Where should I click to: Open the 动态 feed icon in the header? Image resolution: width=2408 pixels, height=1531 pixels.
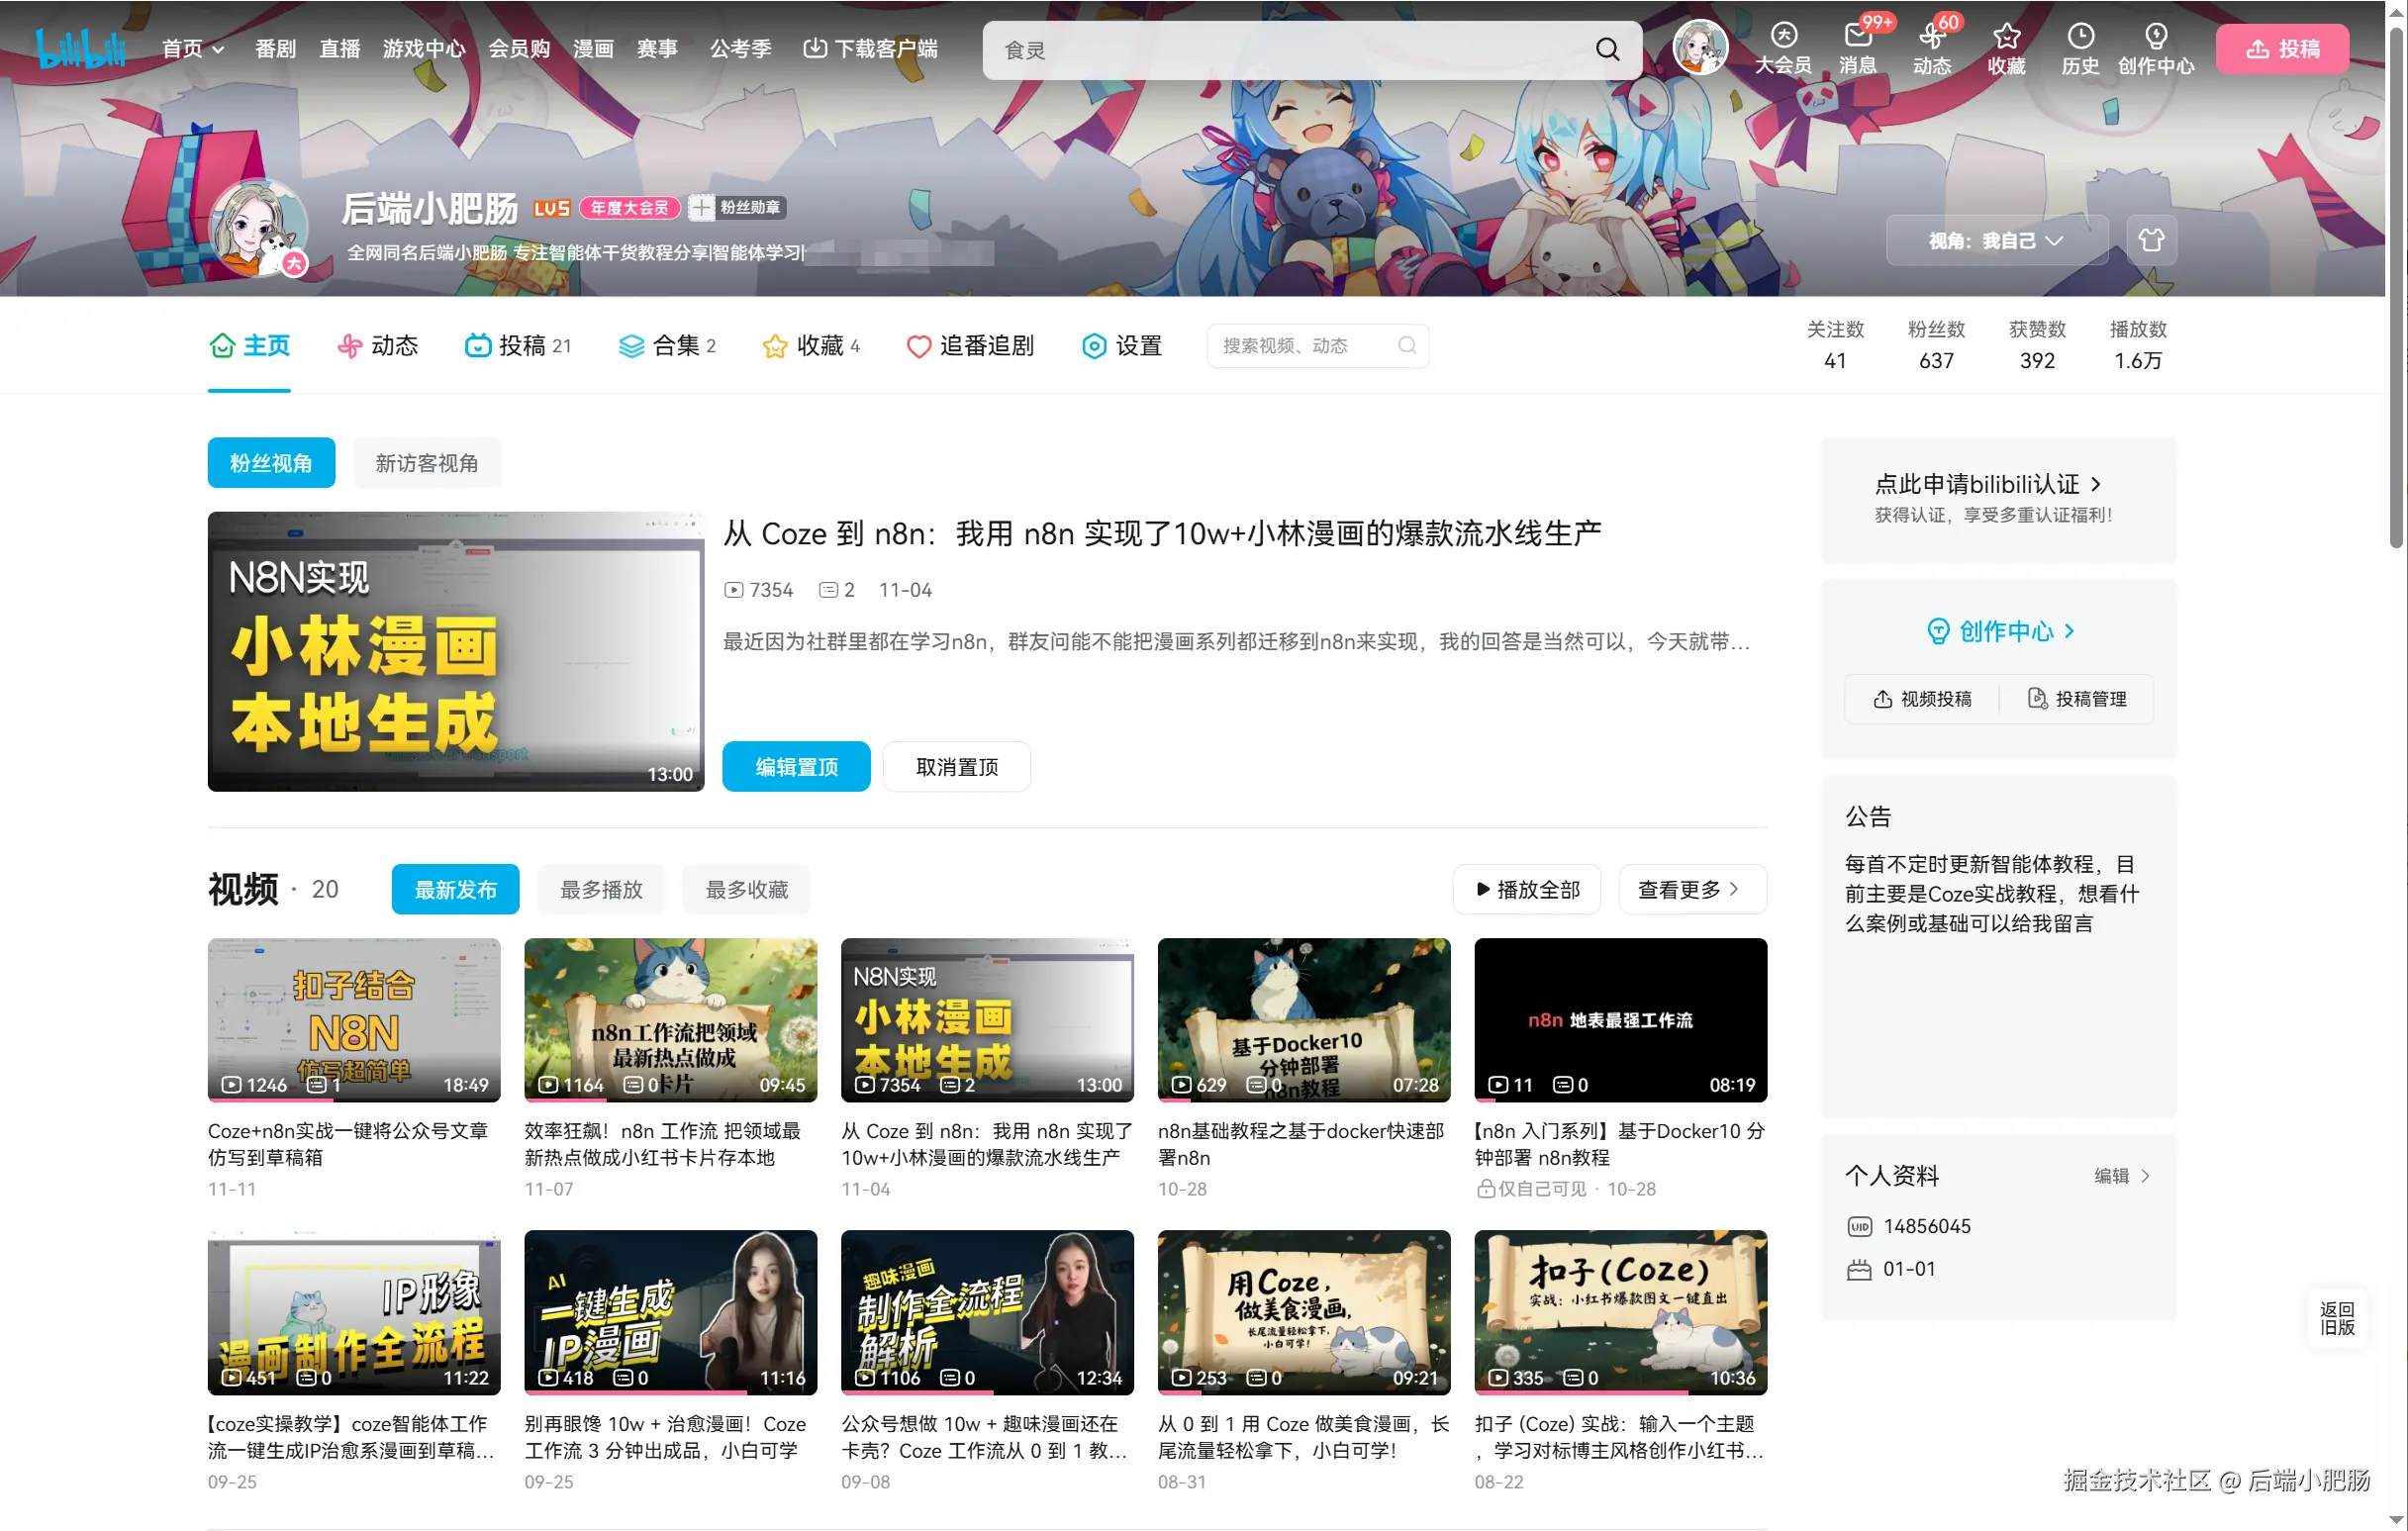(x=1931, y=37)
